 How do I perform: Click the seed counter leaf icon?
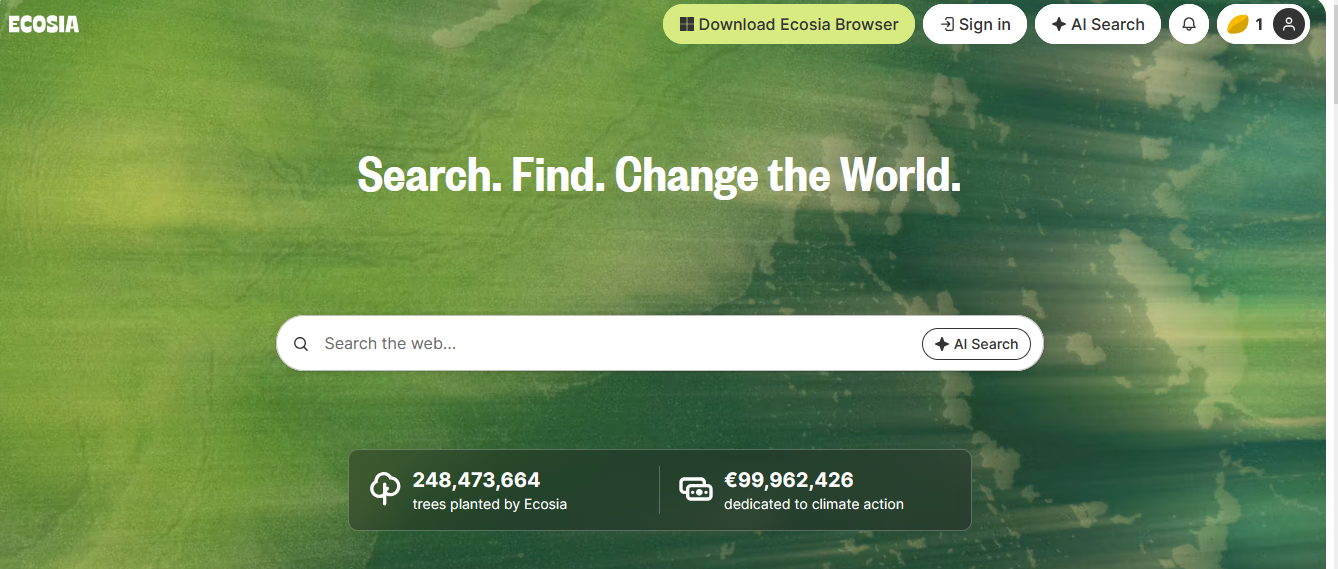[1238, 25]
